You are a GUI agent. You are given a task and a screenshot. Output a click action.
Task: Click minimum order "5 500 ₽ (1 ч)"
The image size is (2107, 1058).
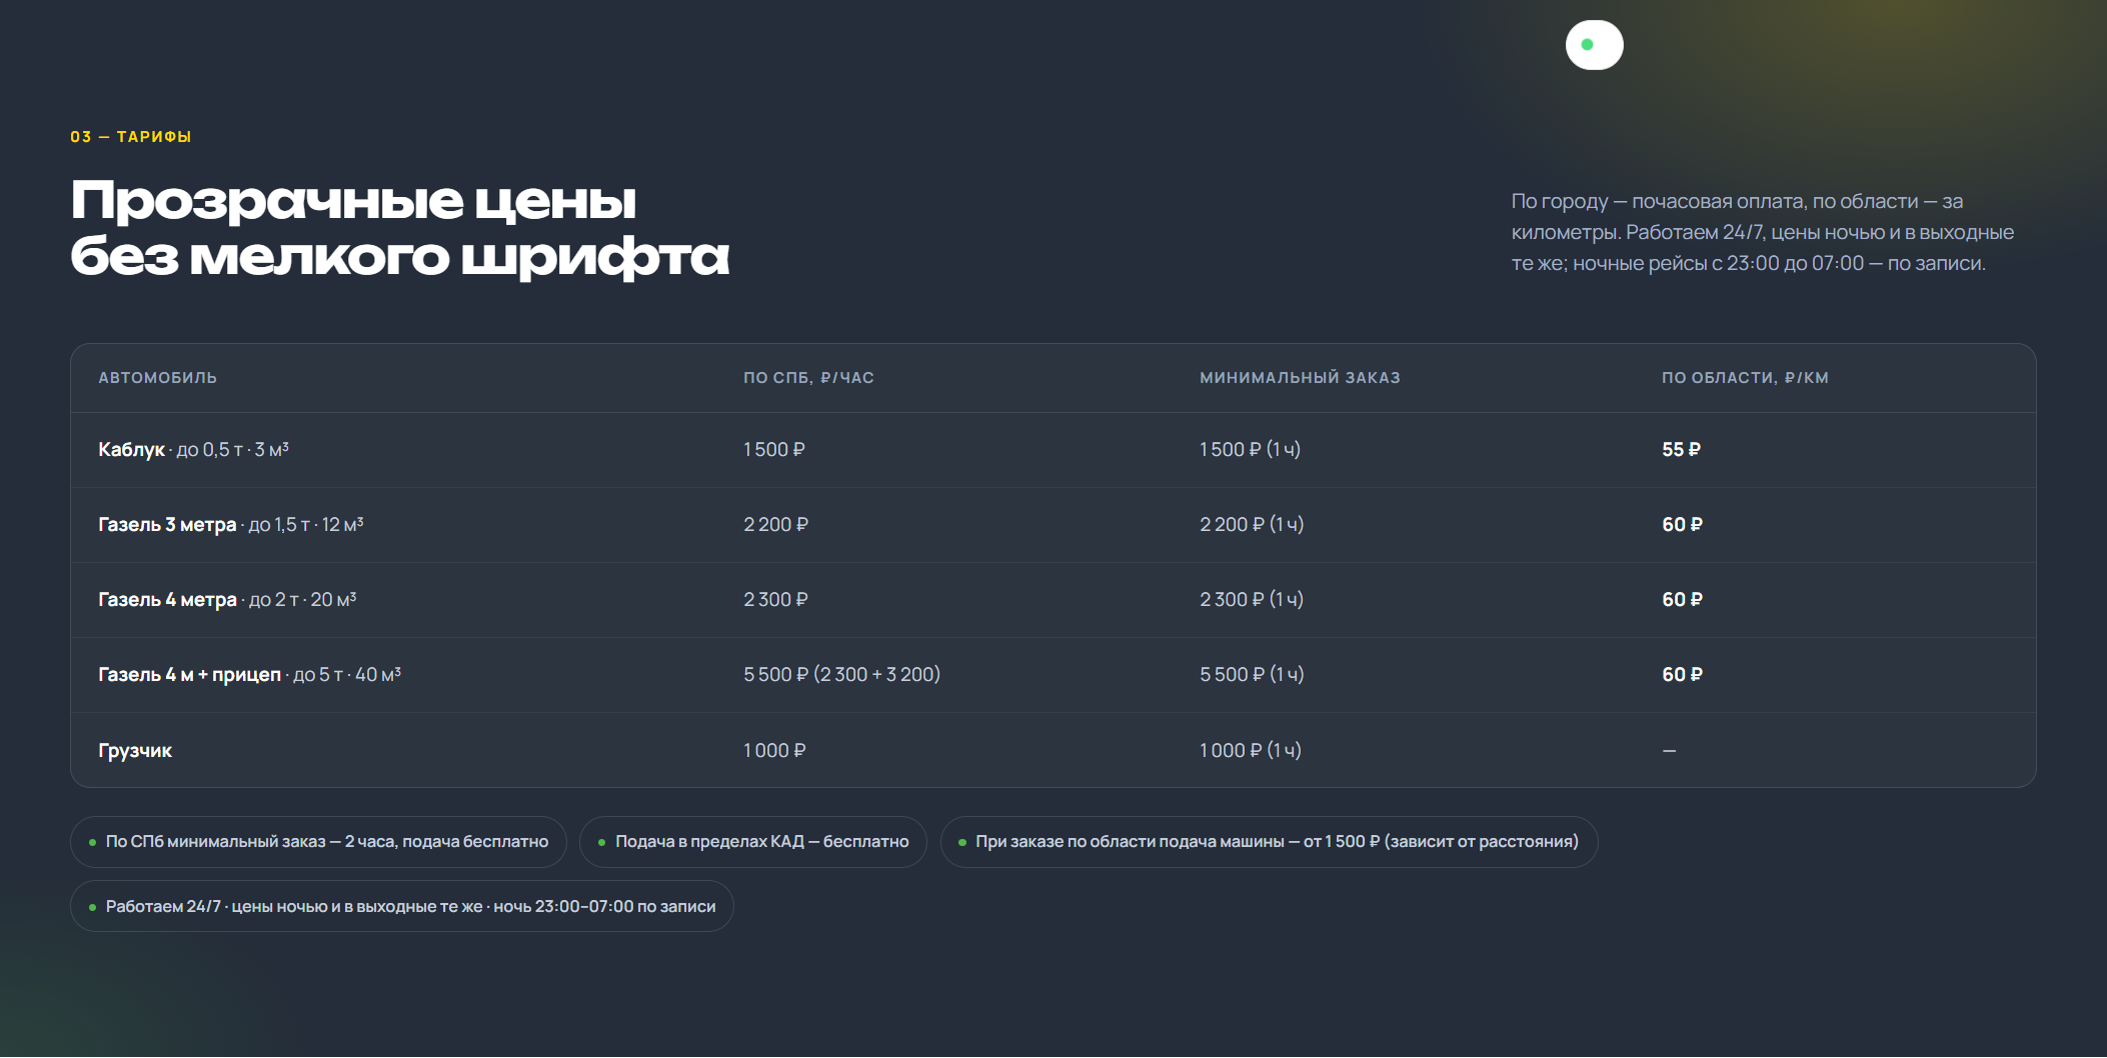click(x=1252, y=675)
